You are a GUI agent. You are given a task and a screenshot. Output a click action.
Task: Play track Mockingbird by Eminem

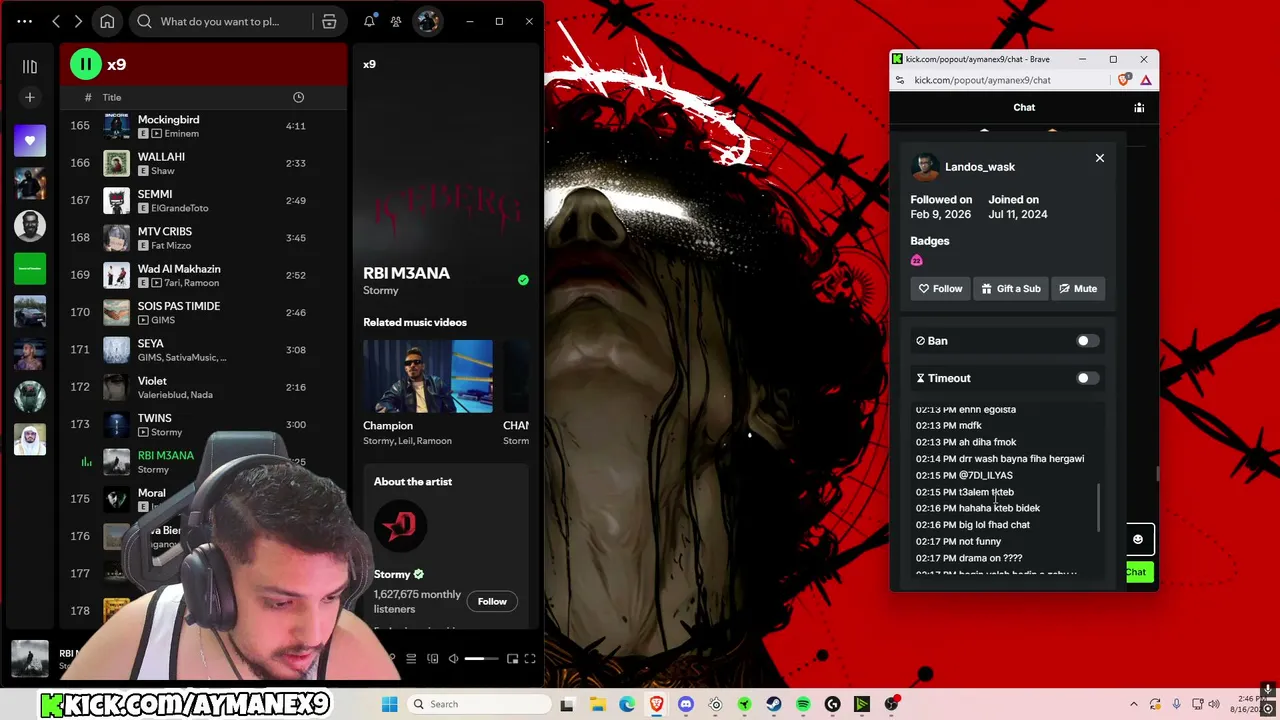click(205, 126)
